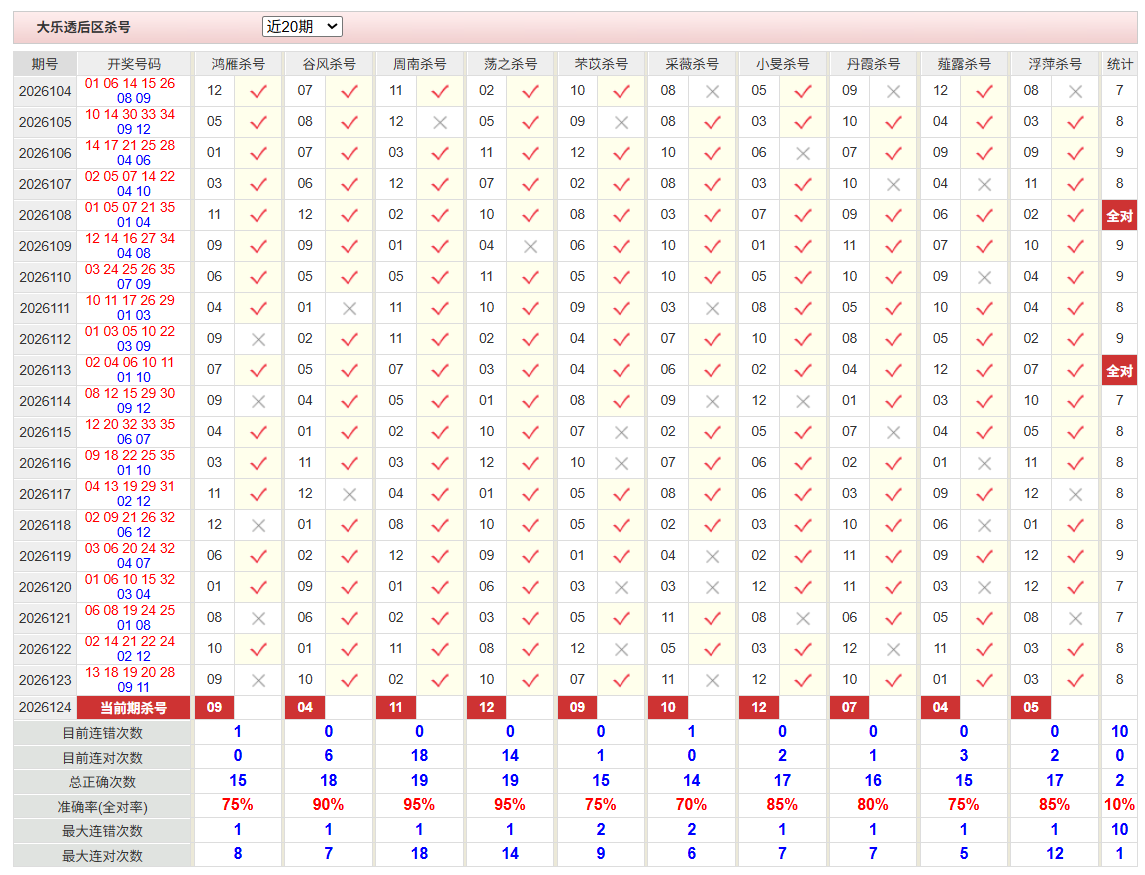This screenshot has width=1145, height=875.
Task: Click the 小旻杀号 column header
Action: pyautogui.click(x=782, y=64)
